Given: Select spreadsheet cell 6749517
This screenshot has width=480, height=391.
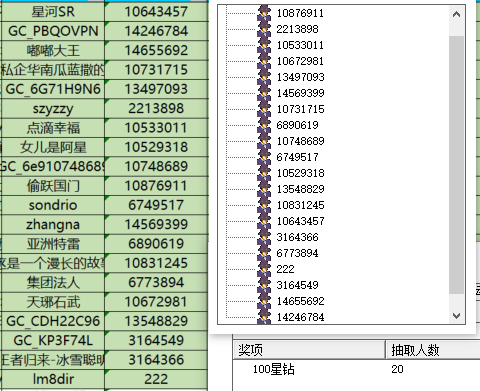Looking at the screenshot, I should [156, 205].
